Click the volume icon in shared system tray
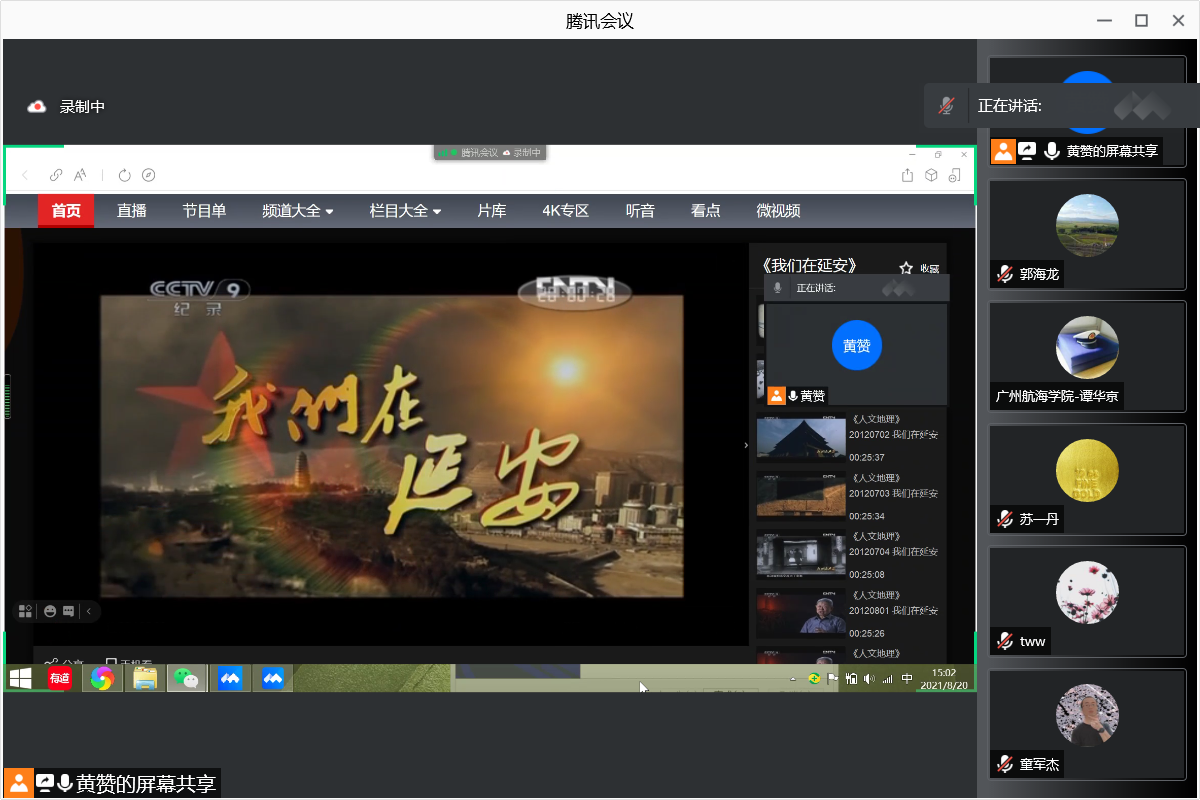The width and height of the screenshot is (1200, 800). click(x=868, y=678)
